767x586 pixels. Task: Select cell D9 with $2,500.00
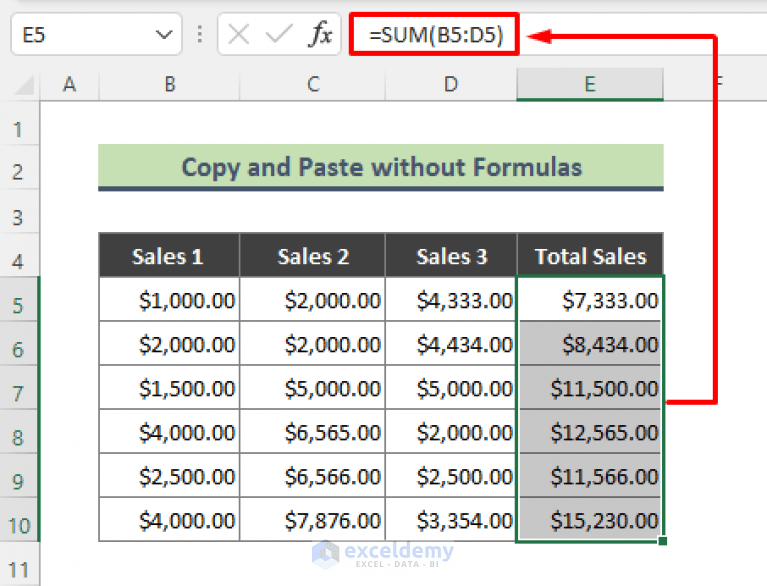451,475
